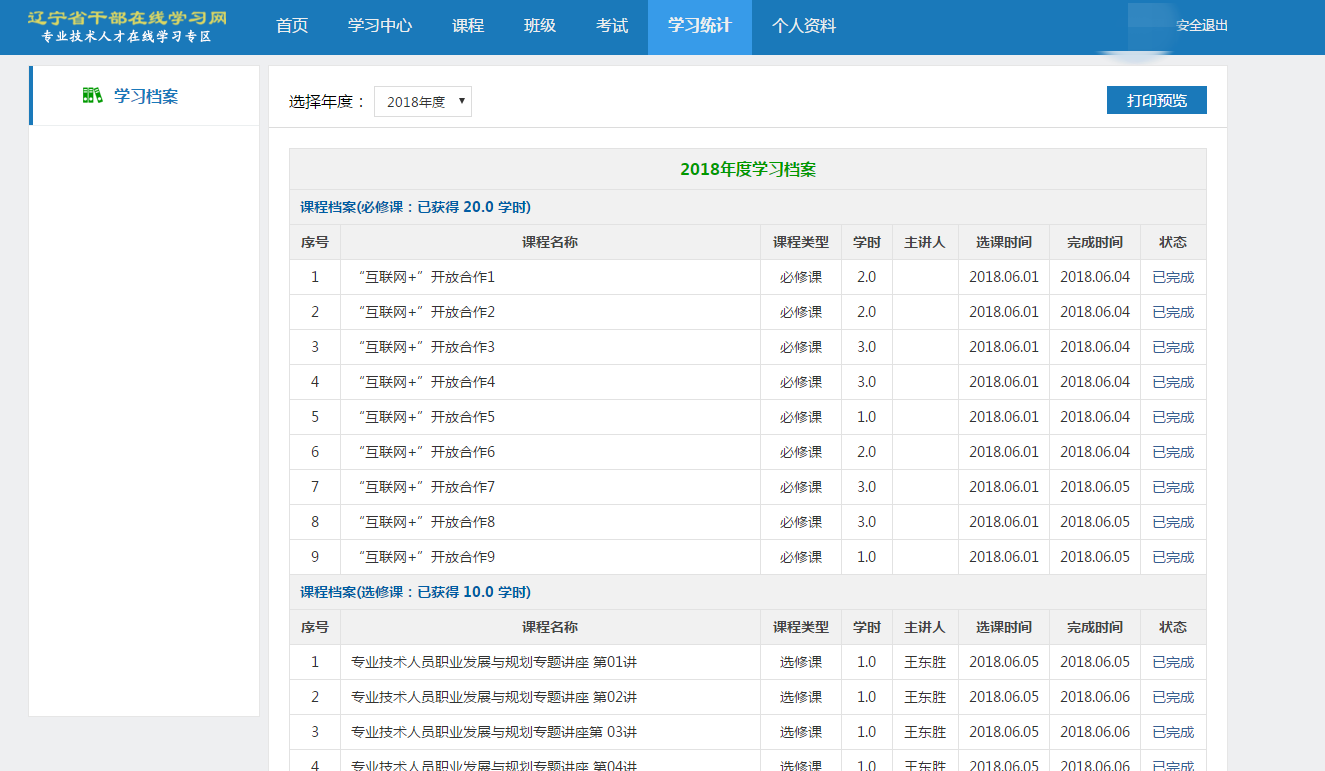1325x771 pixels.
Task: Click the 安全退出 logout link
Action: (x=1201, y=27)
